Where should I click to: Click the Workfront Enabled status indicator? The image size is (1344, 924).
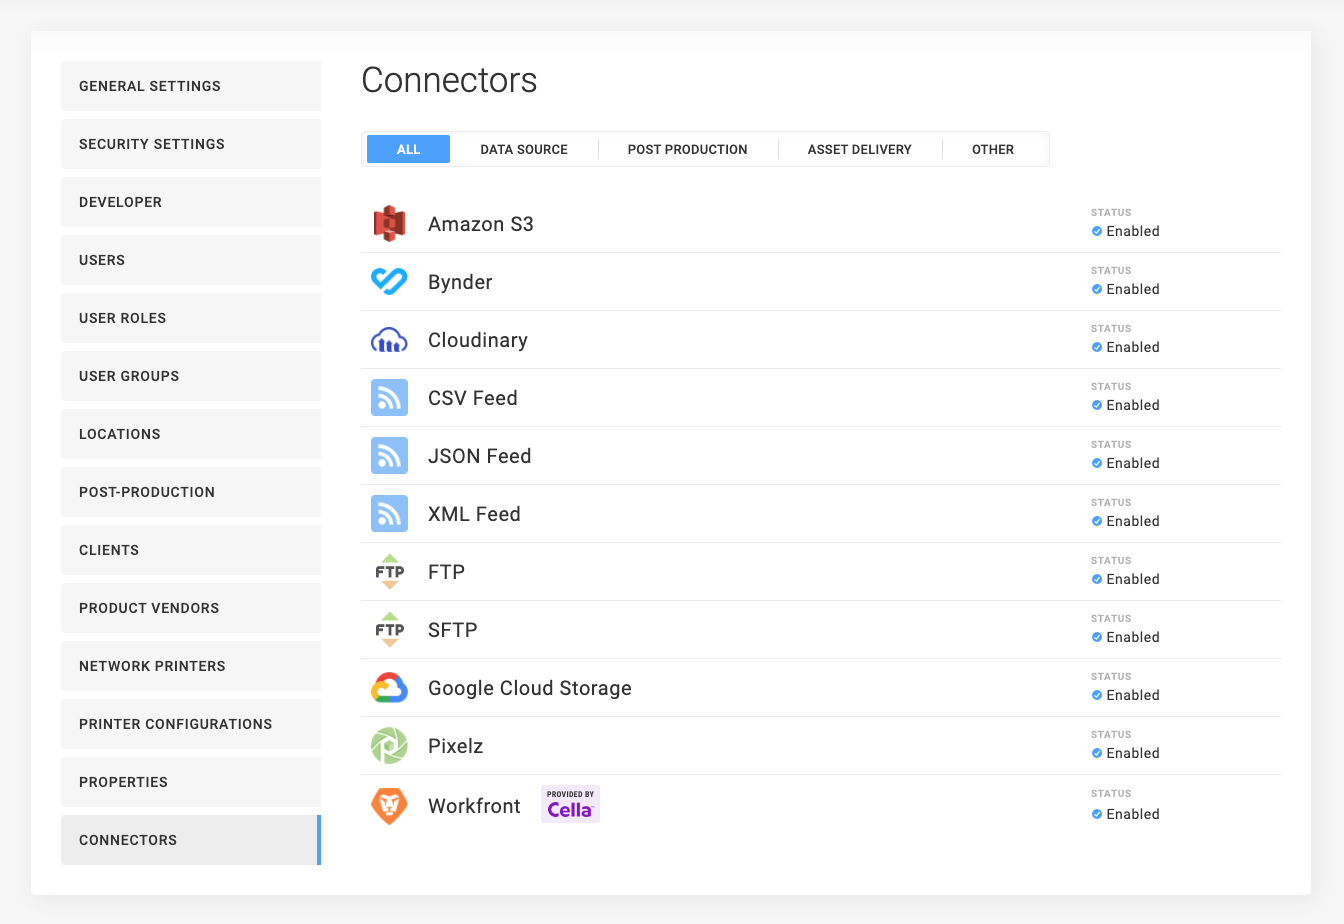(x=1125, y=814)
